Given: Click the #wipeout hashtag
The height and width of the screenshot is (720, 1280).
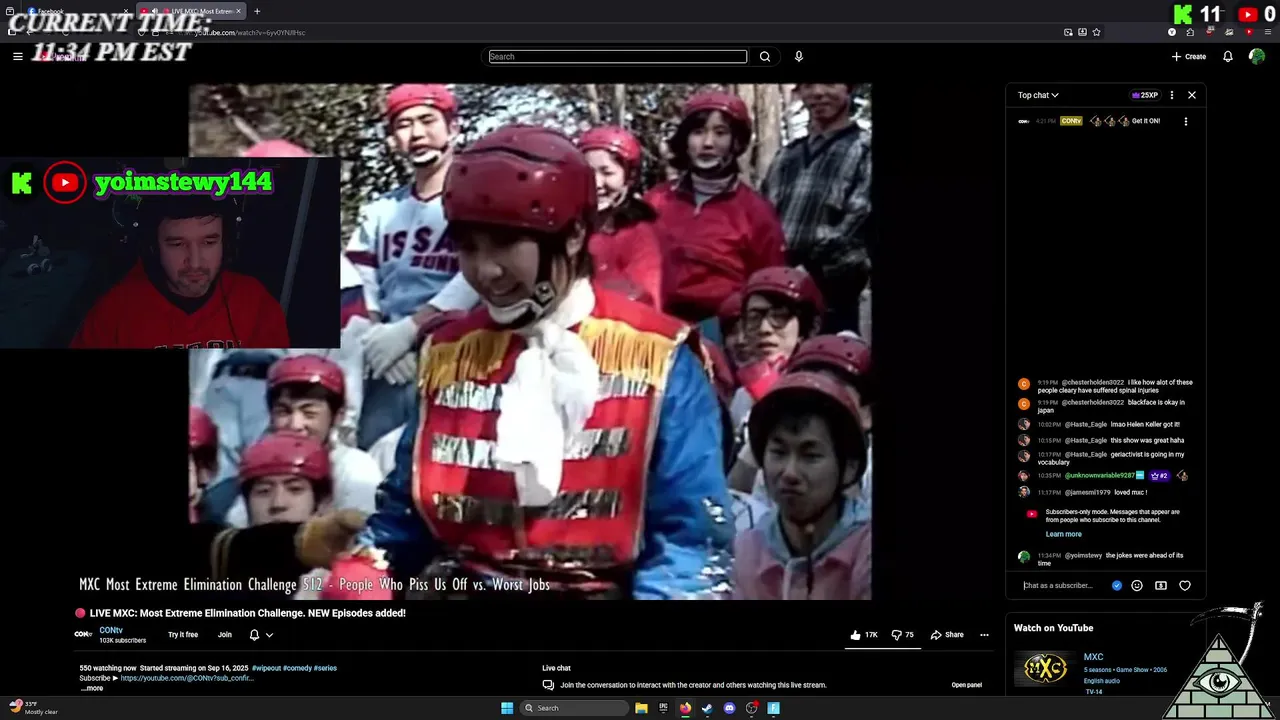Looking at the screenshot, I should click(x=266, y=668).
